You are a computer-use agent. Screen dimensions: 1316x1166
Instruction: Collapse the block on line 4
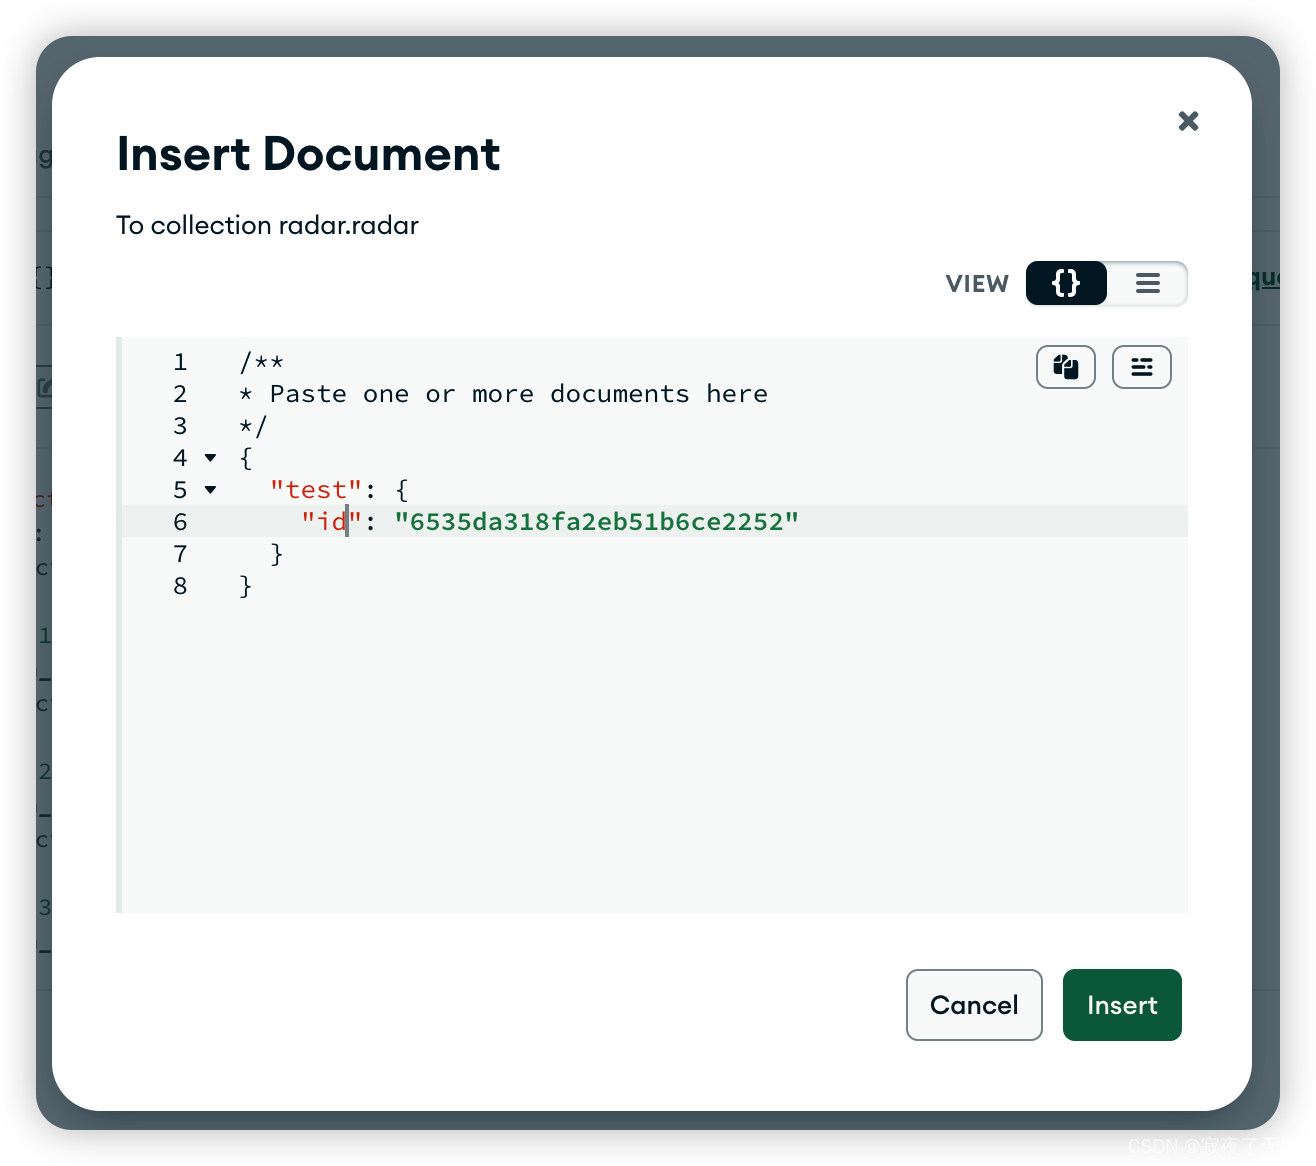(x=210, y=458)
